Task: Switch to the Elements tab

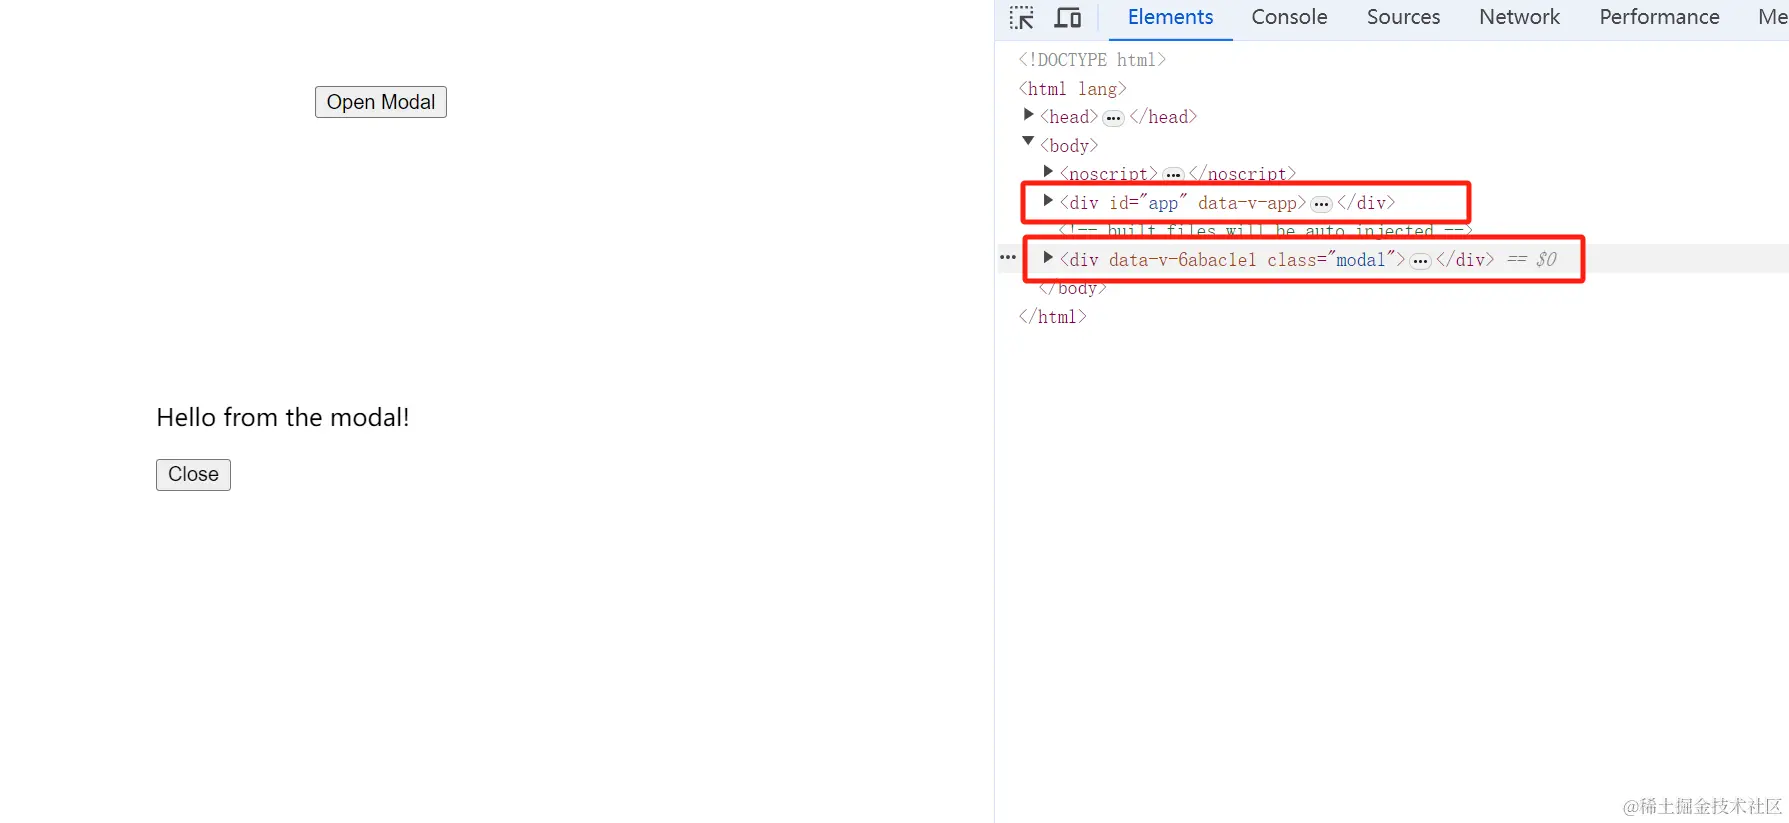Action: tap(1170, 17)
